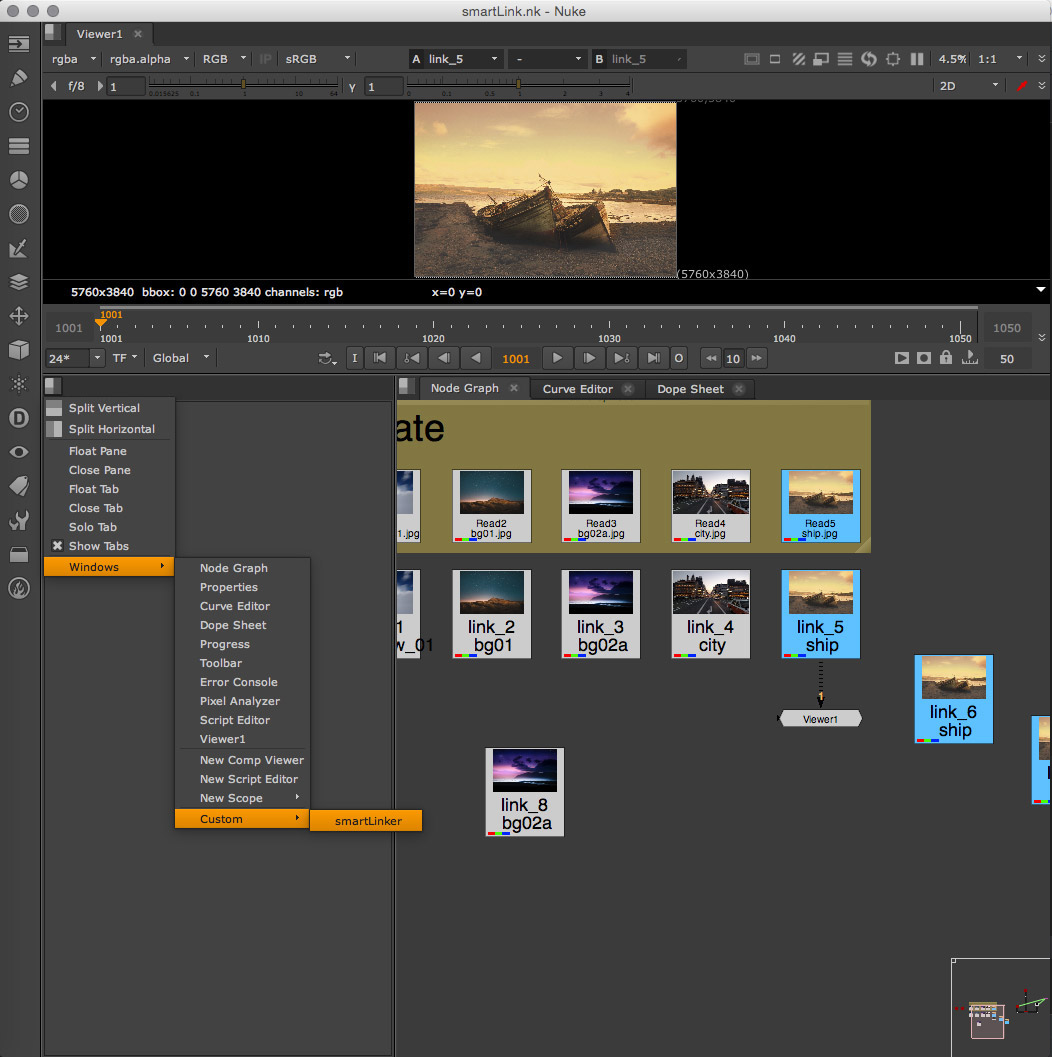Expand the 2D view mode dropdown
Image resolution: width=1052 pixels, height=1057 pixels.
click(x=968, y=86)
